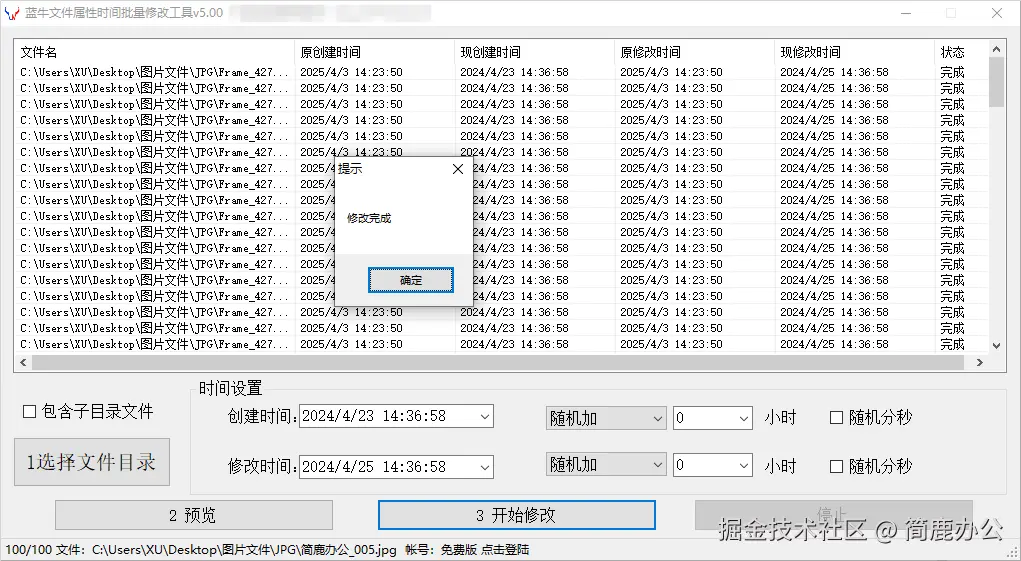Click 点击登陆 in the status bar

click(x=505, y=550)
